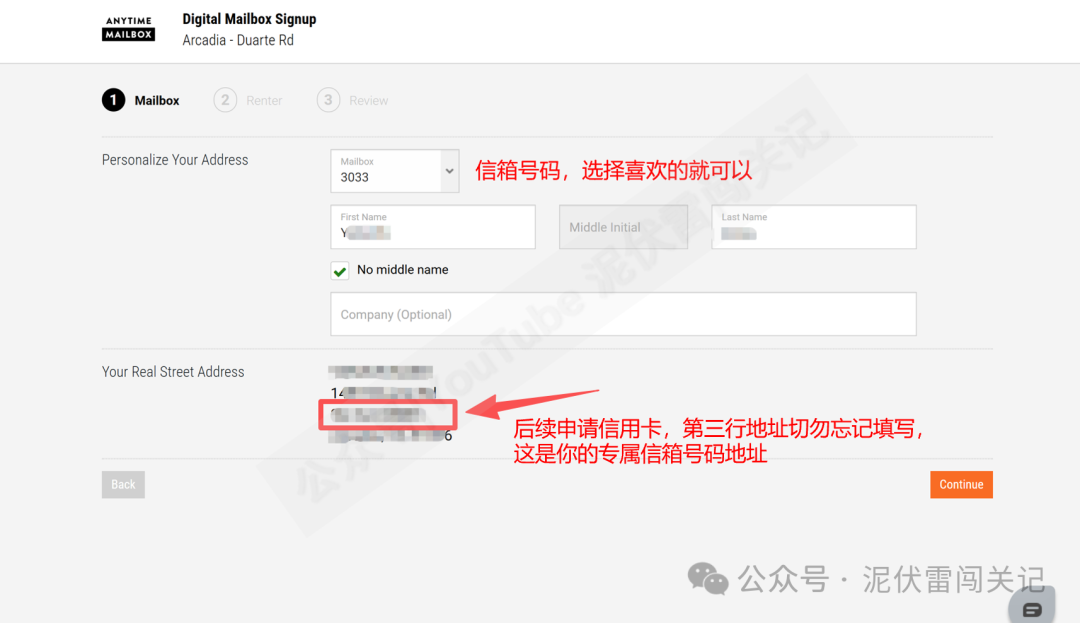Click the Your Real Street Address label
1080x623 pixels.
click(173, 372)
